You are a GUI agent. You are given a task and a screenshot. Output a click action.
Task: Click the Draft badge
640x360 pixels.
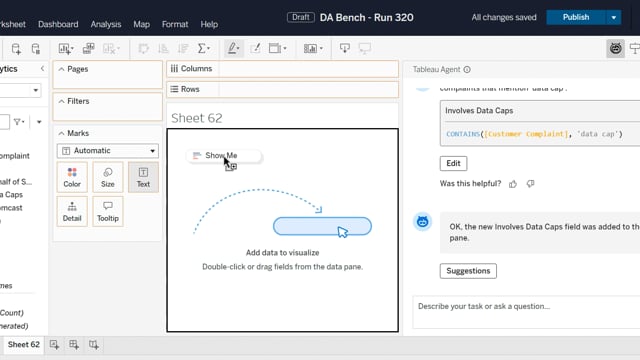click(301, 17)
